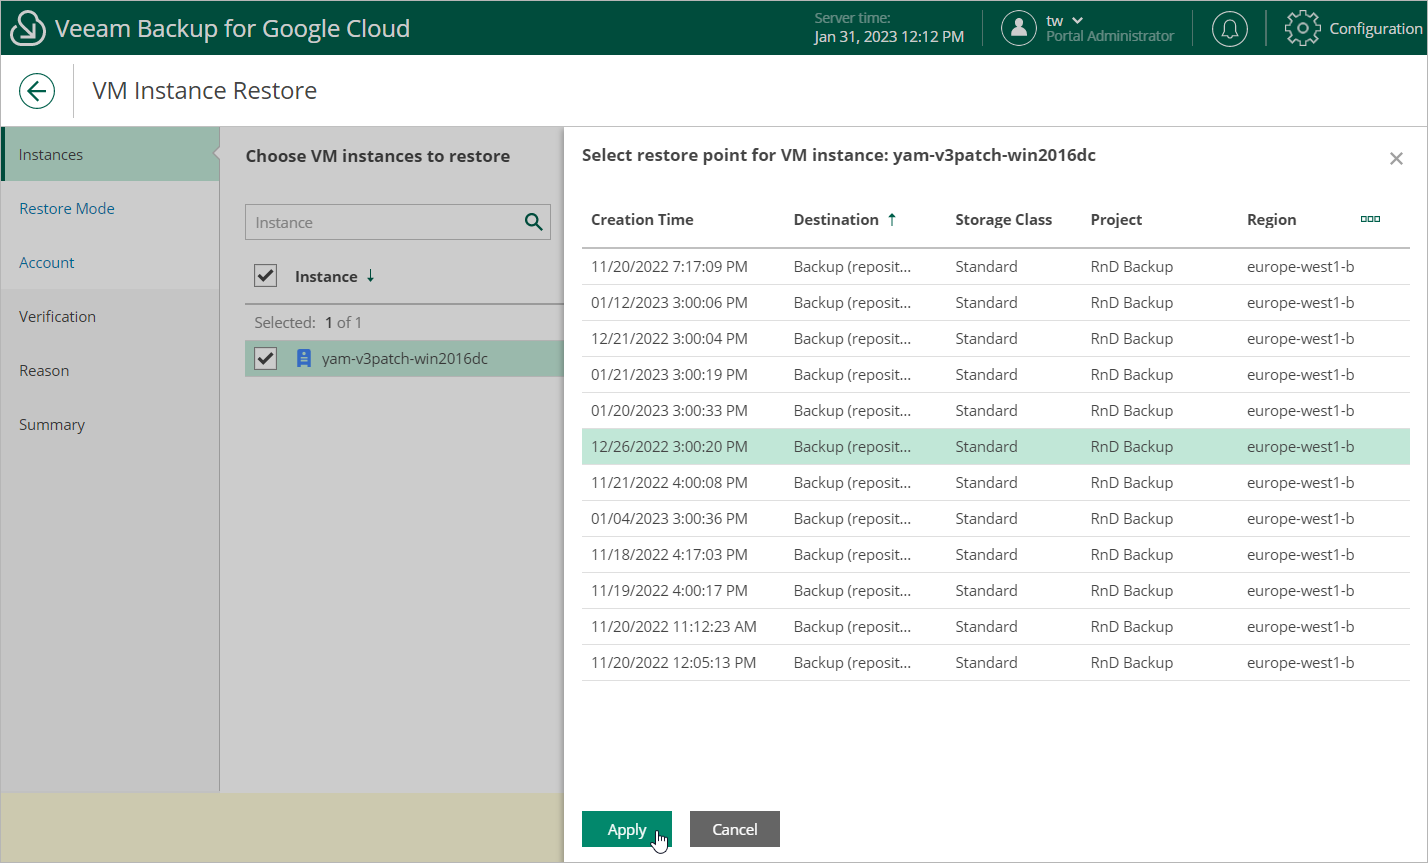Click the Cancel button

735,829
